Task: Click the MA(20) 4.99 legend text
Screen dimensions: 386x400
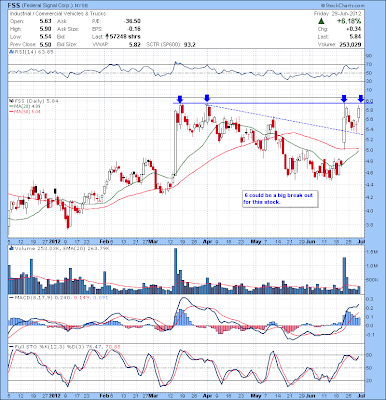Action: pyautogui.click(x=26, y=106)
